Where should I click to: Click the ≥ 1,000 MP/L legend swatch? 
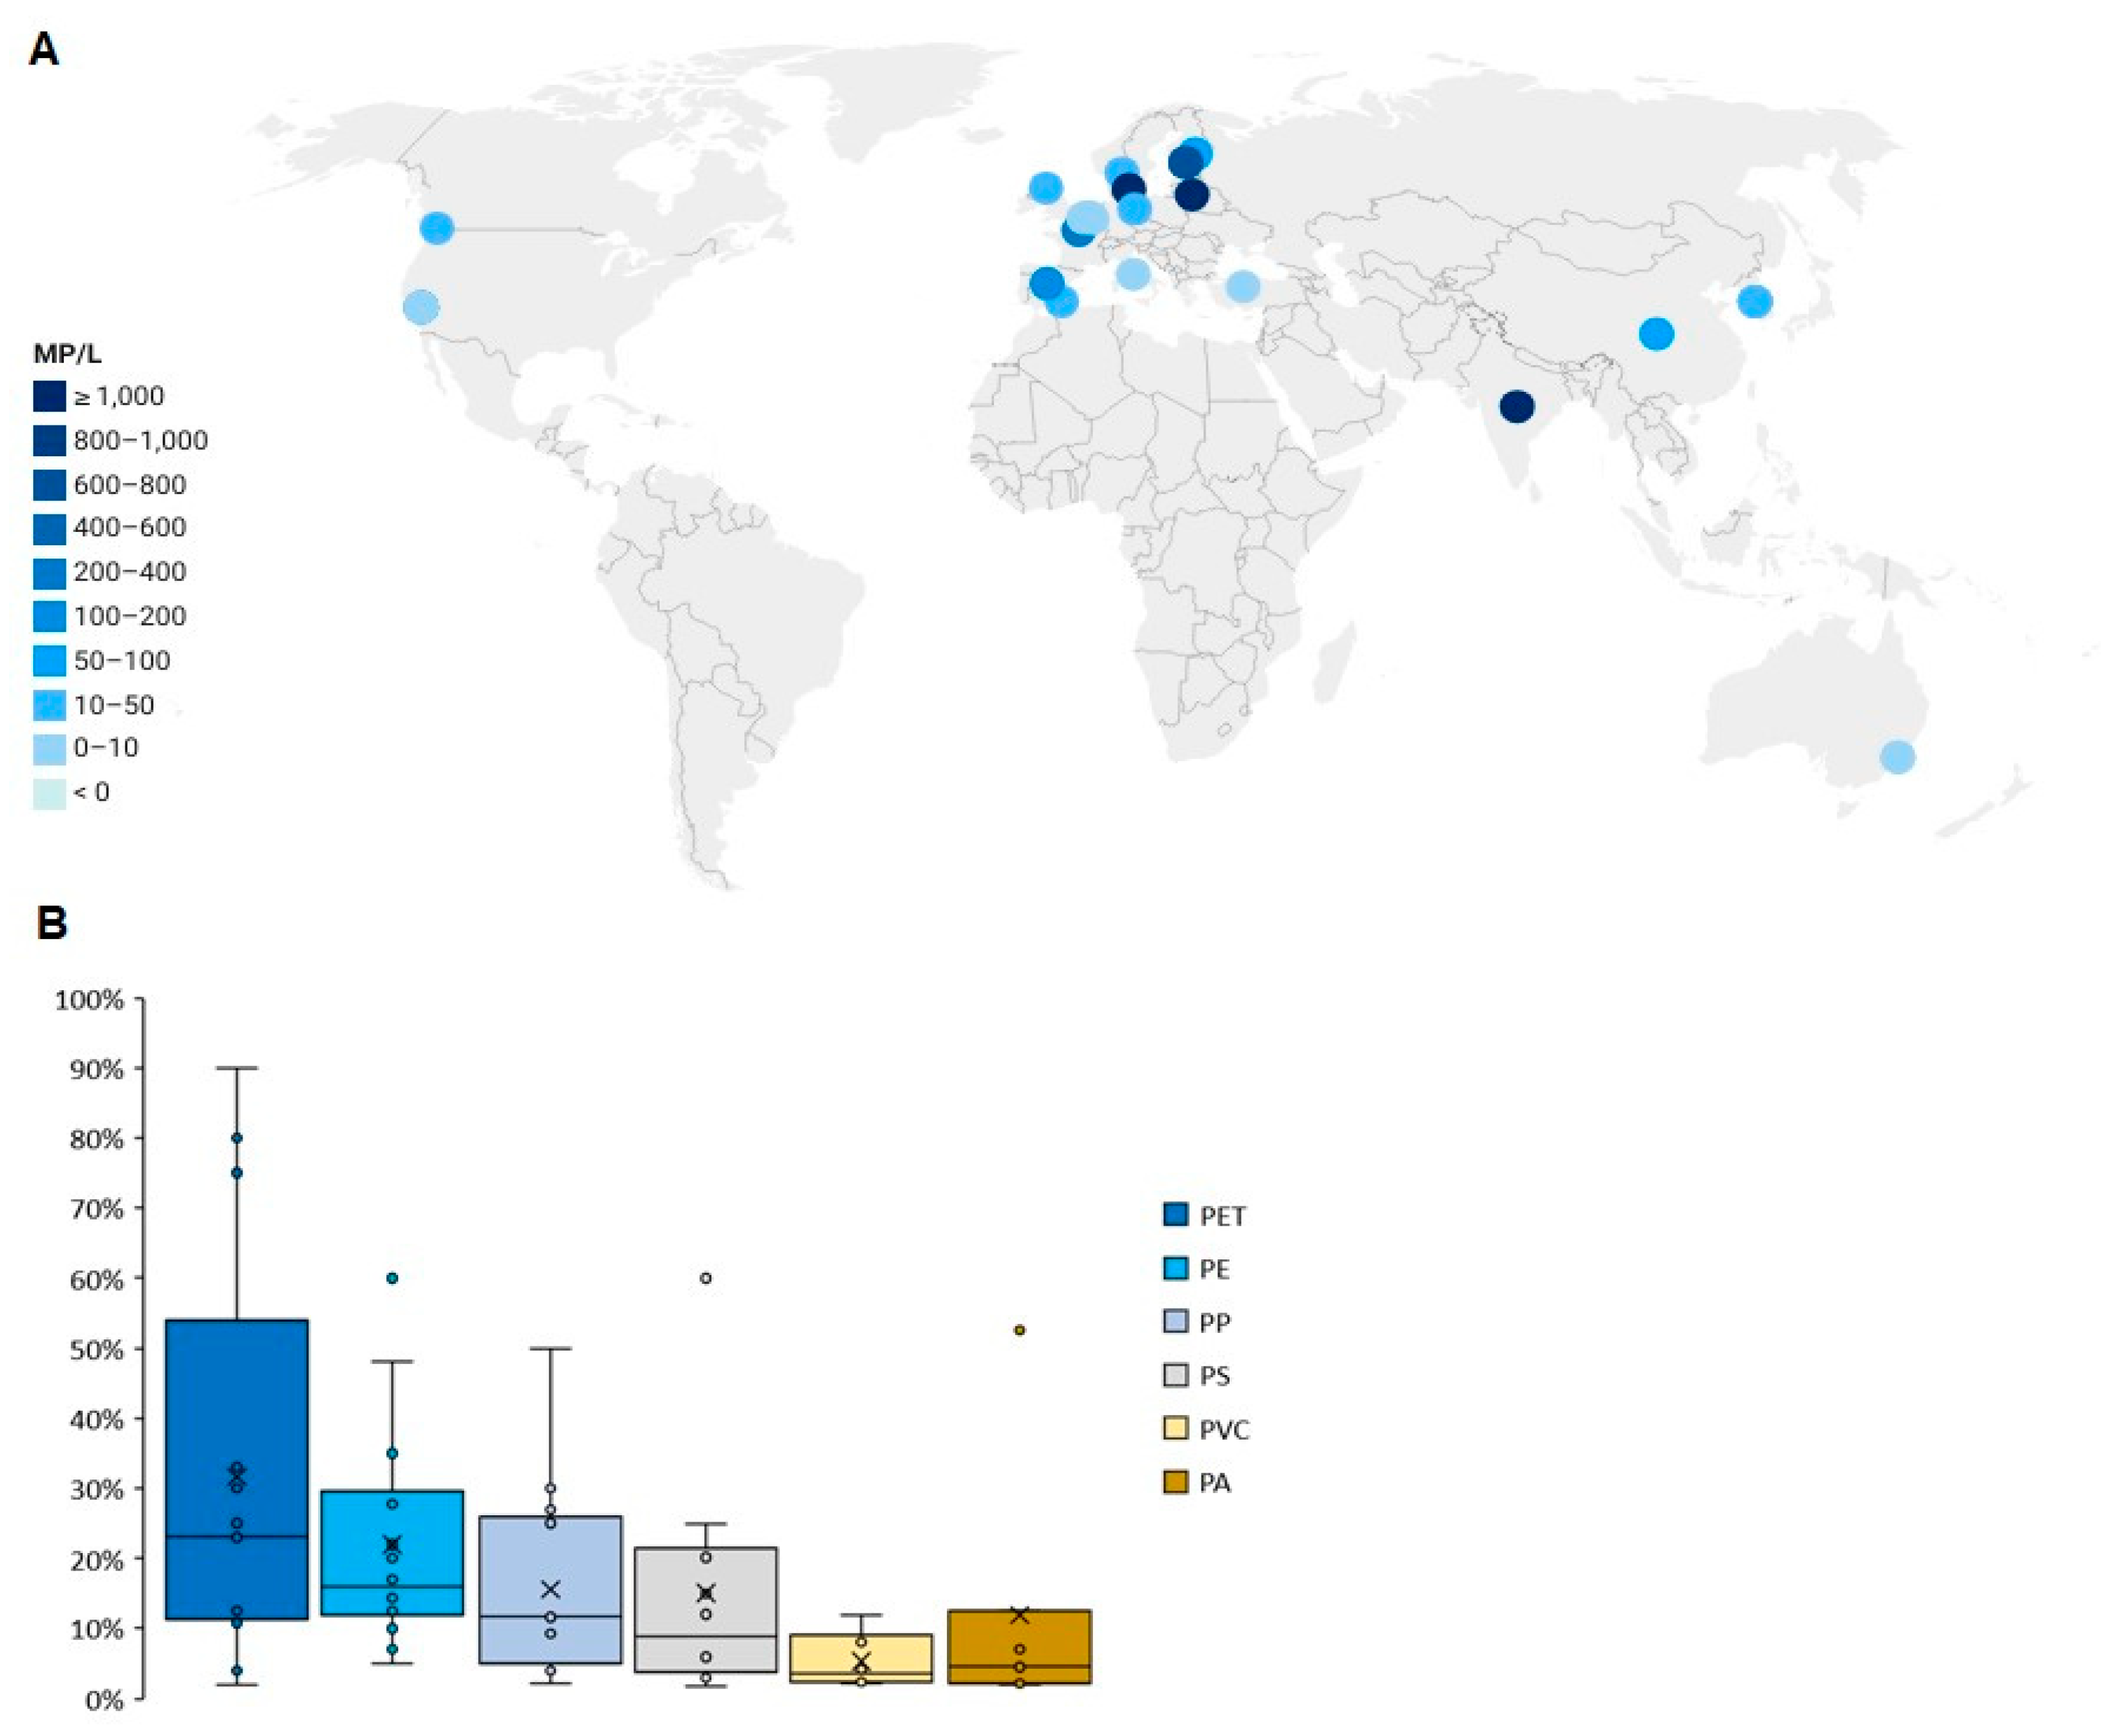tap(49, 397)
